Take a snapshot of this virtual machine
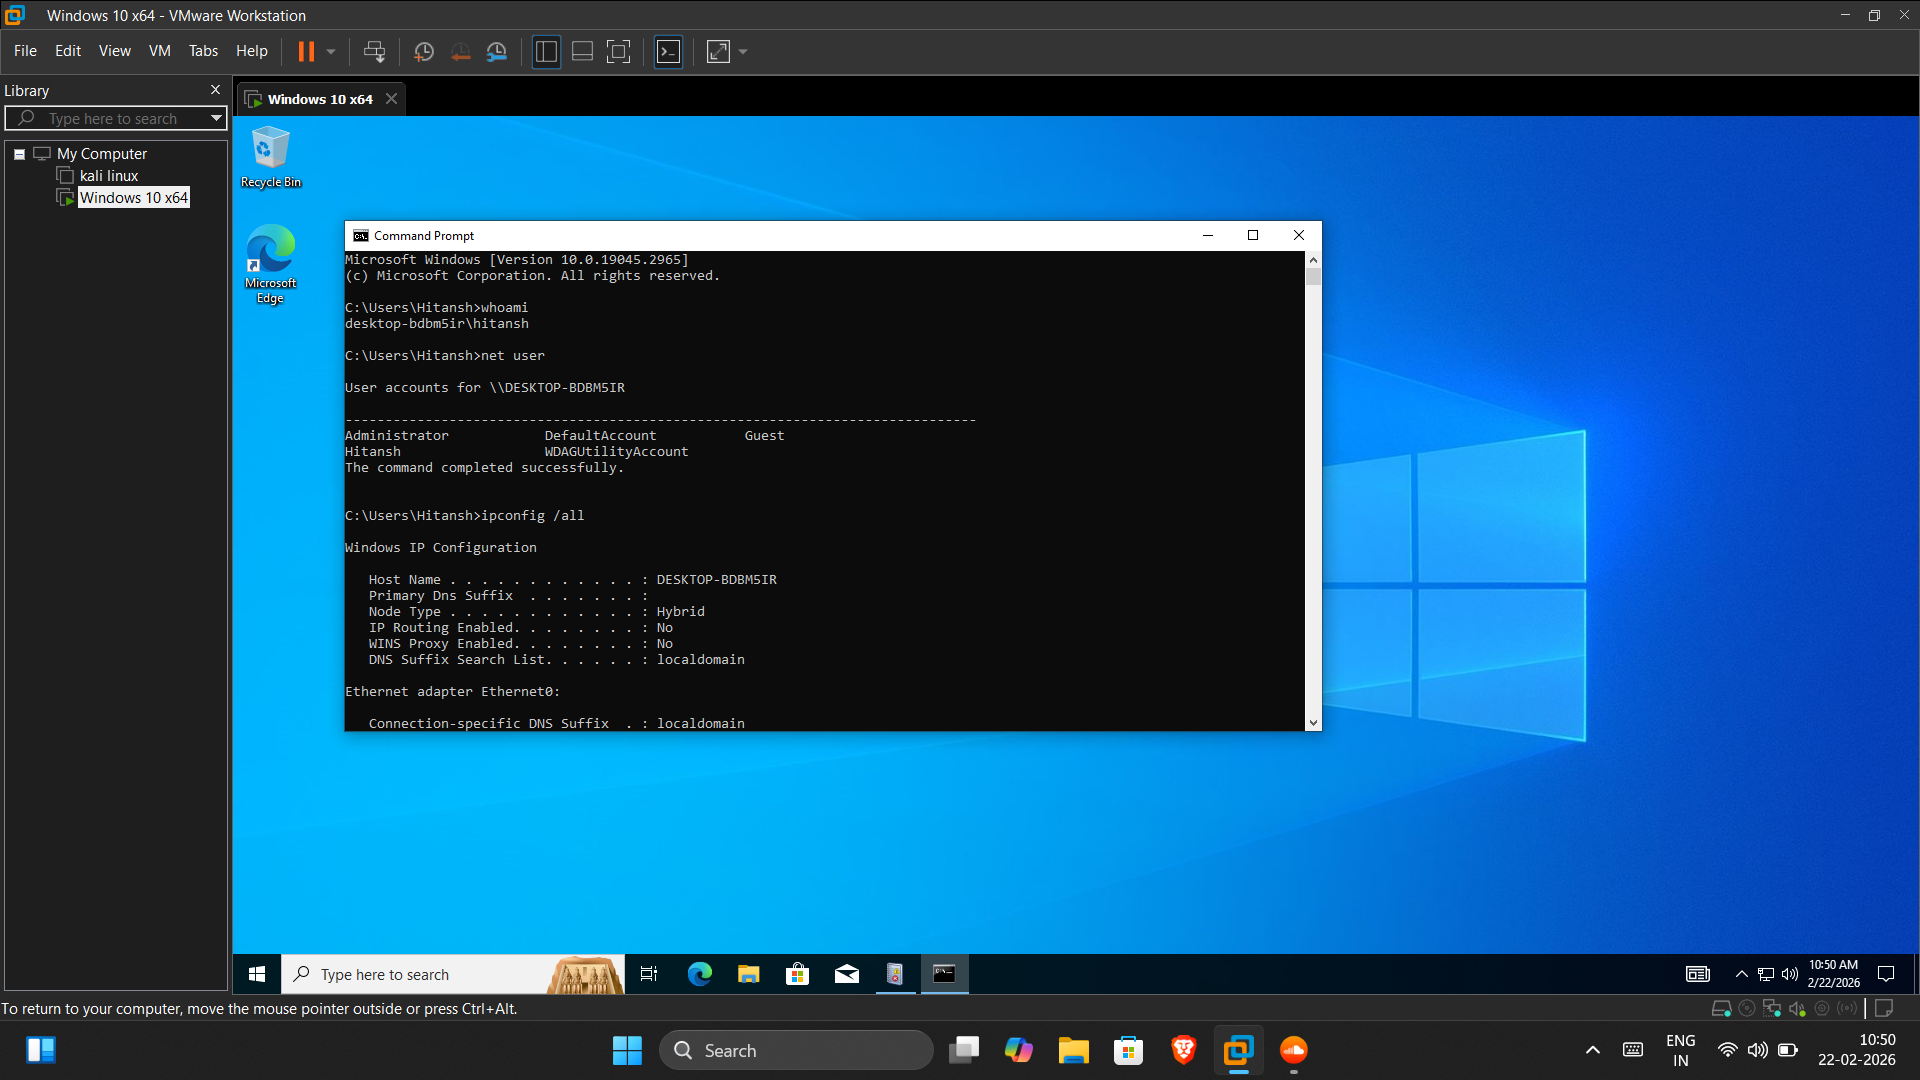 pos(424,51)
